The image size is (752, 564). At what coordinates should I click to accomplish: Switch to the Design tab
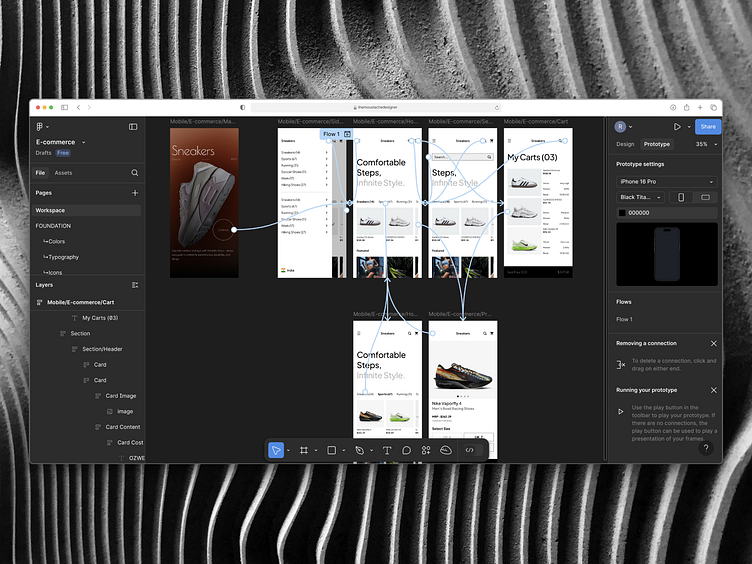[x=625, y=144]
